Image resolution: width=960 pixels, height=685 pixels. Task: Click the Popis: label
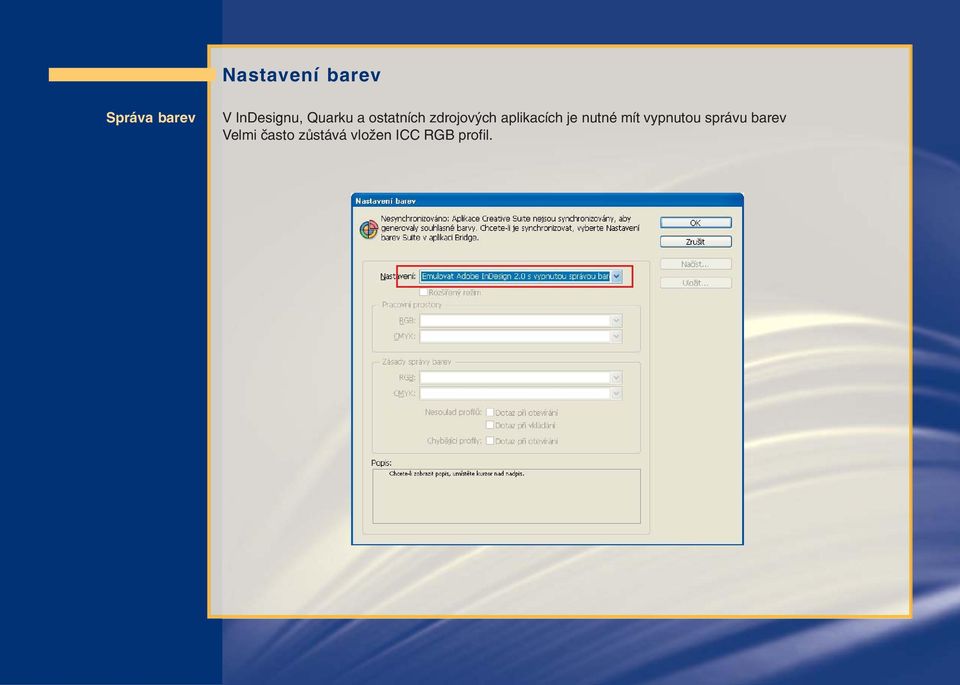(381, 463)
